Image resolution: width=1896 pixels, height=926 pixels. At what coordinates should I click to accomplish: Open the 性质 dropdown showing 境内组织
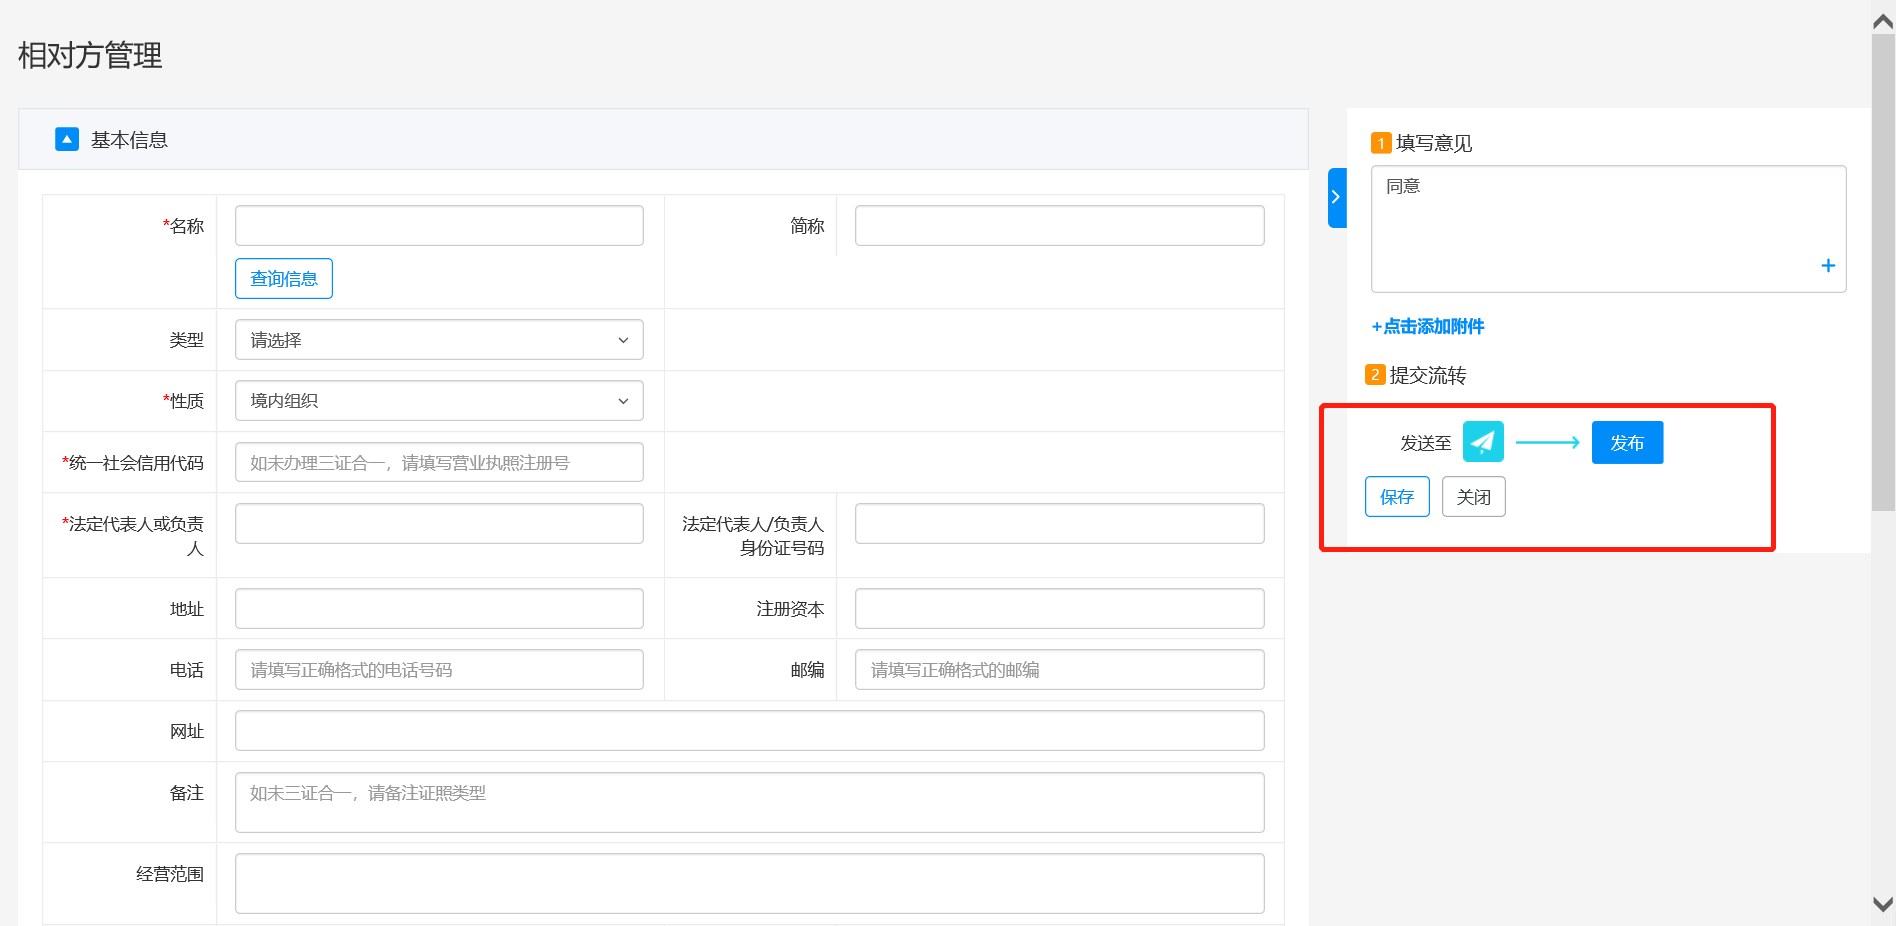439,401
